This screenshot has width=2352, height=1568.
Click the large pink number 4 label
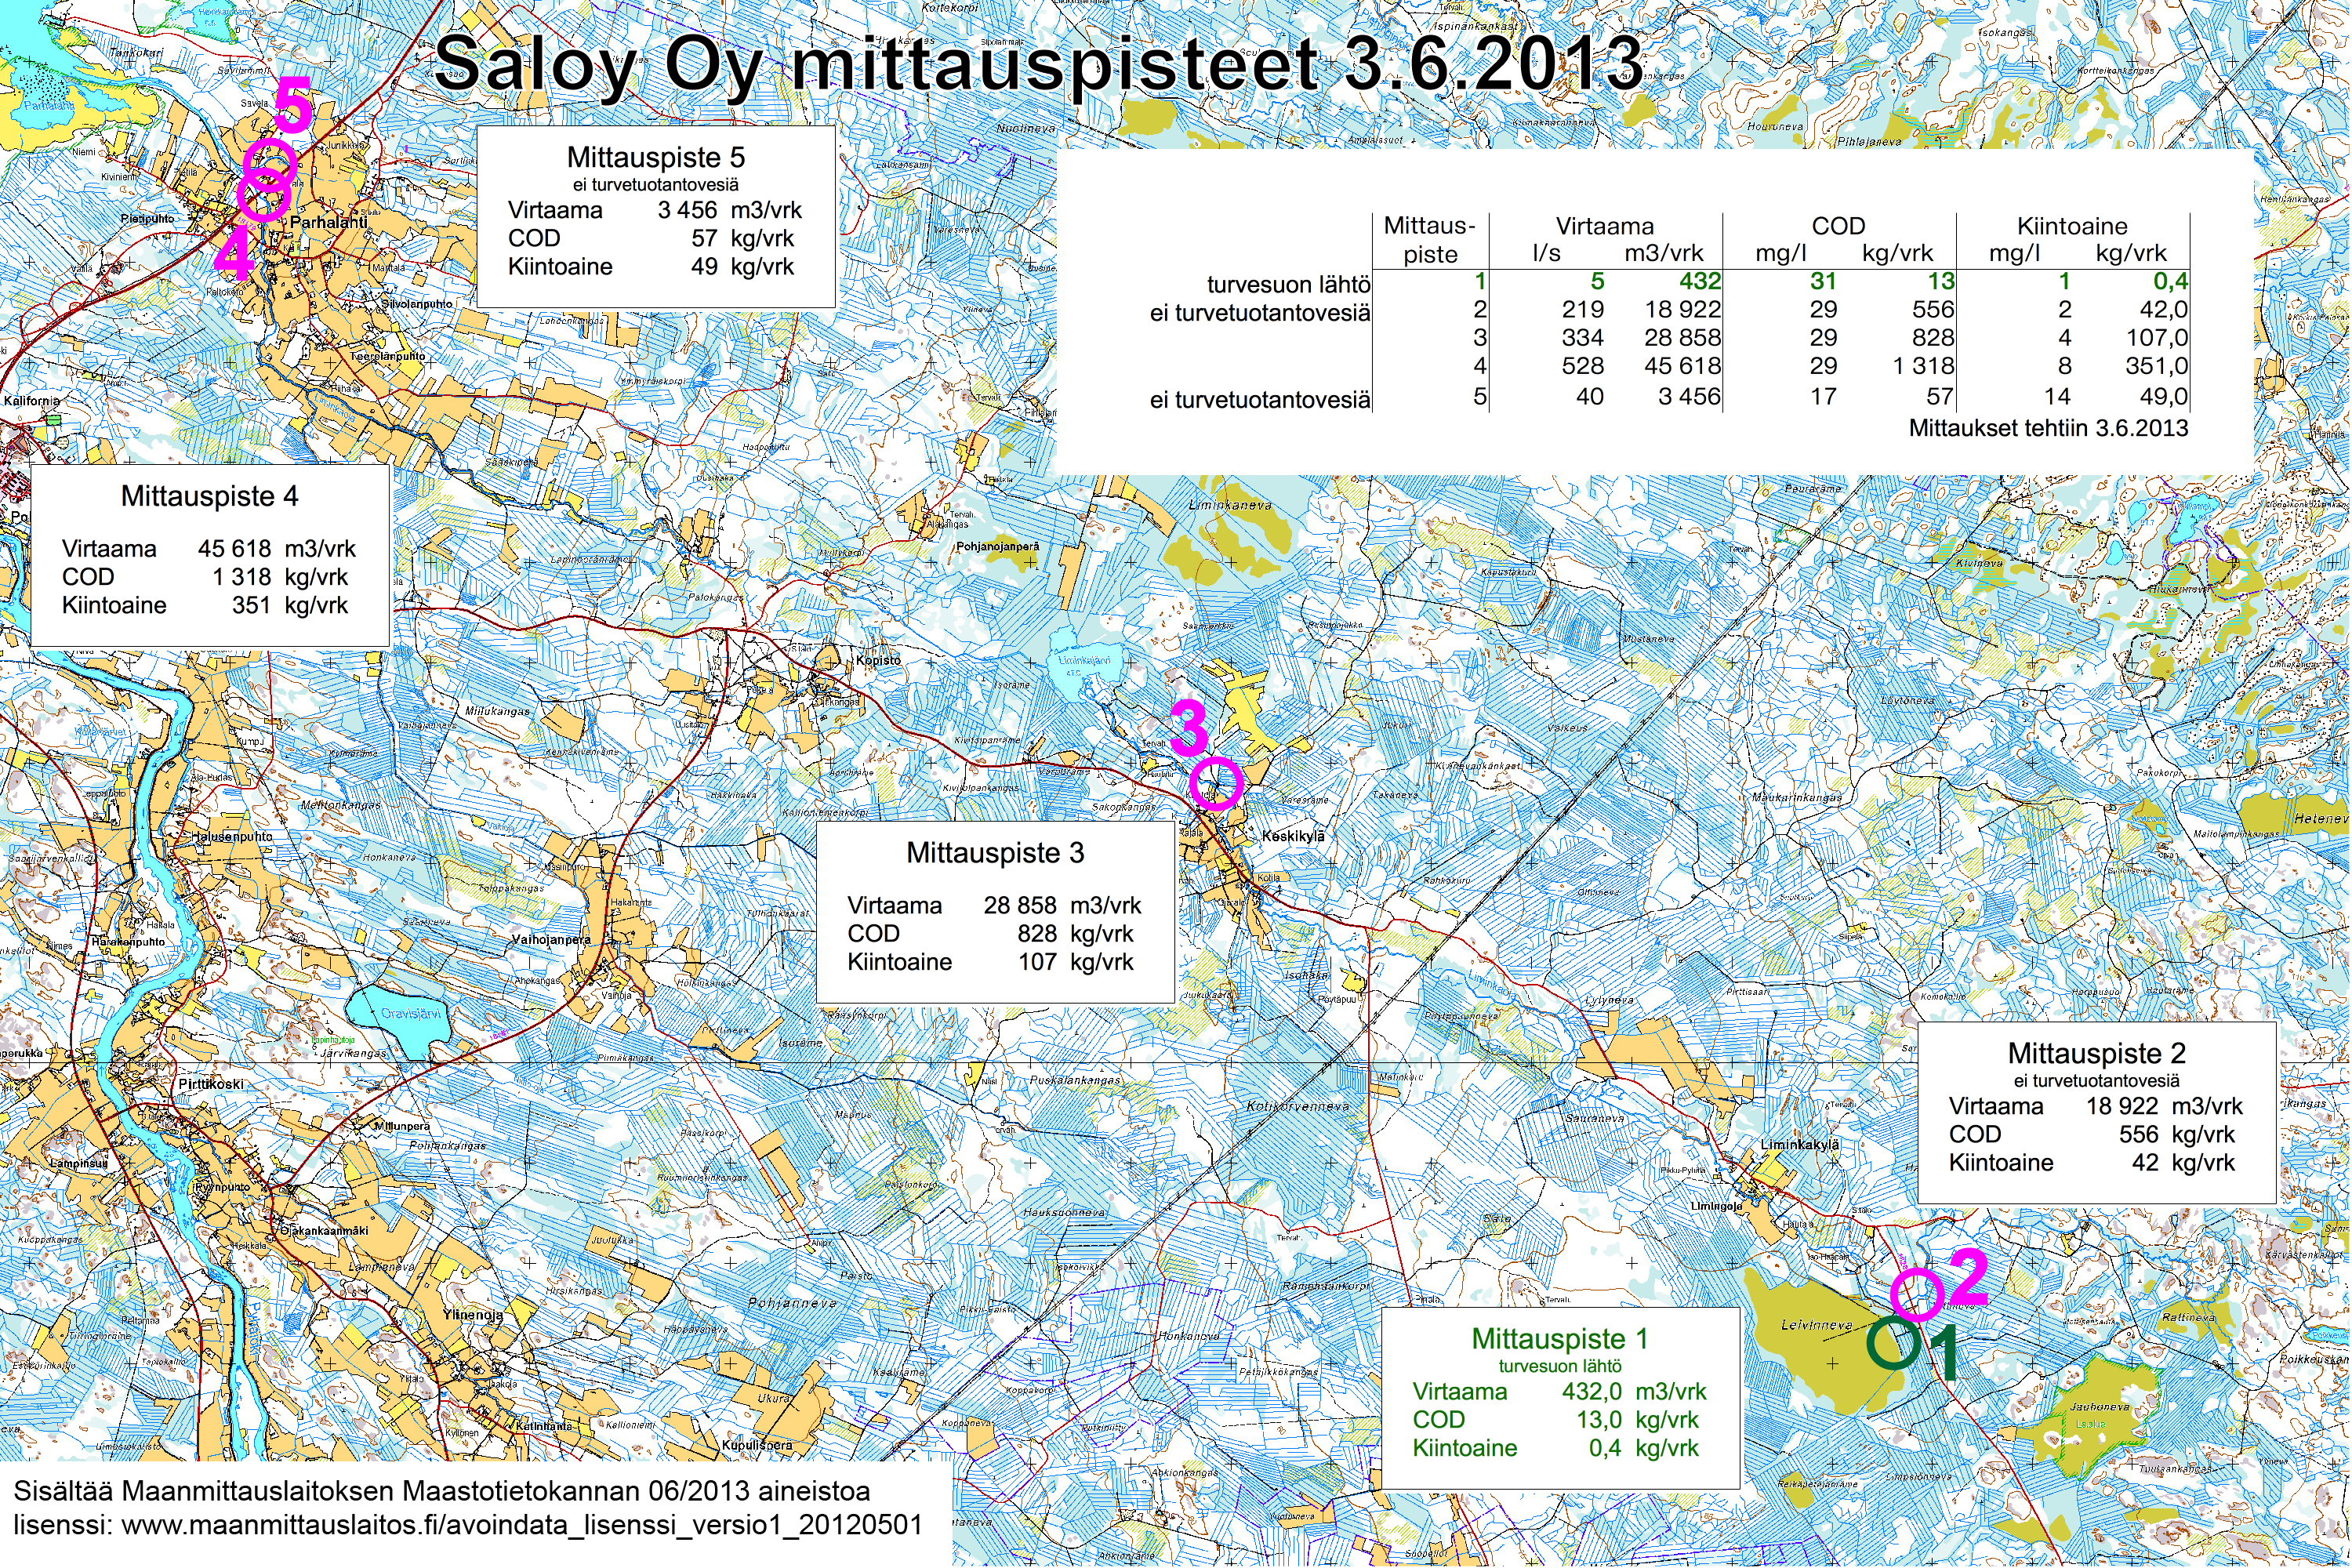point(235,253)
